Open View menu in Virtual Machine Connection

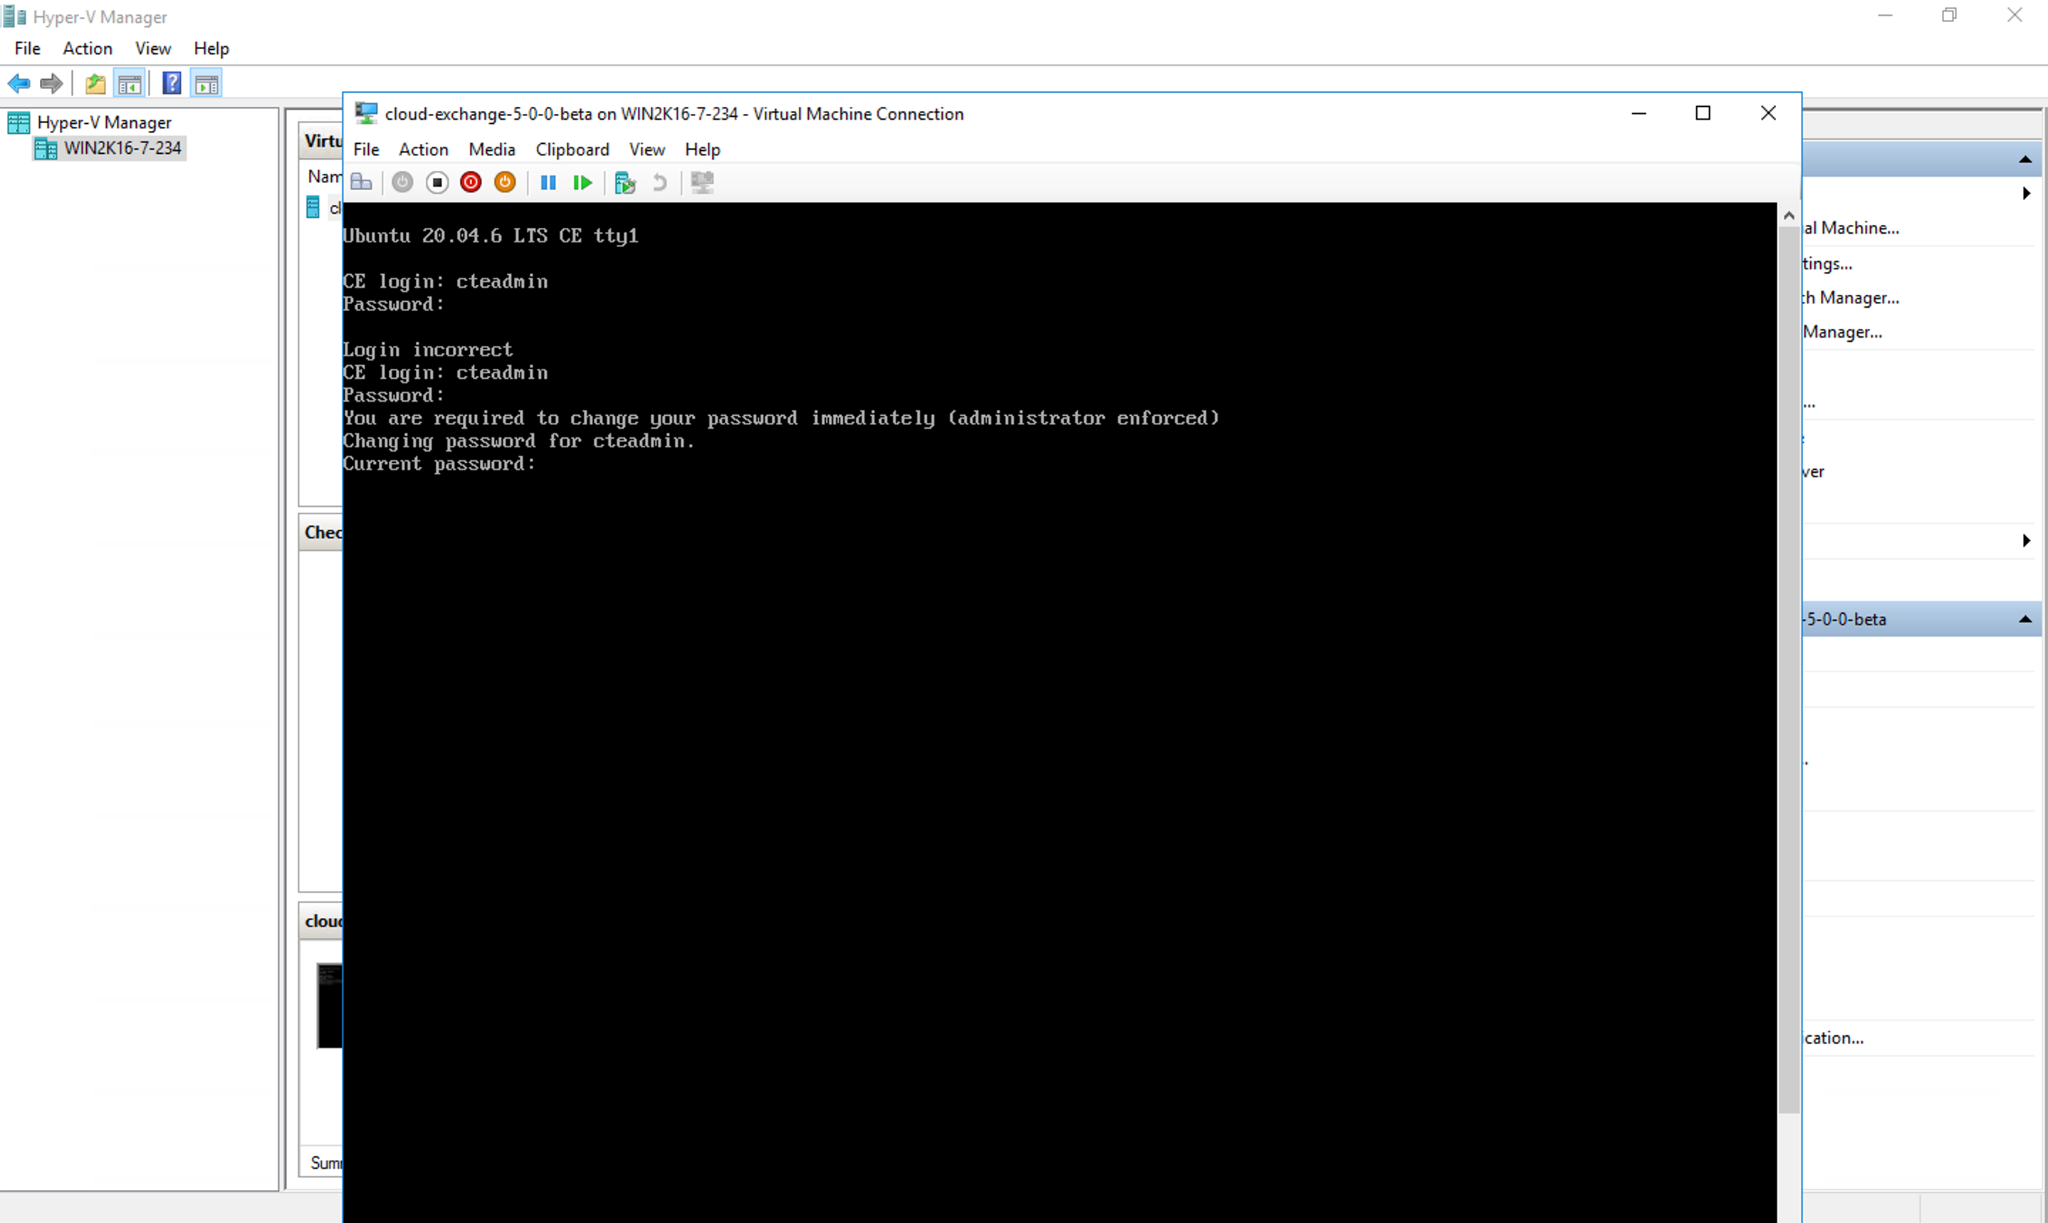coord(647,149)
